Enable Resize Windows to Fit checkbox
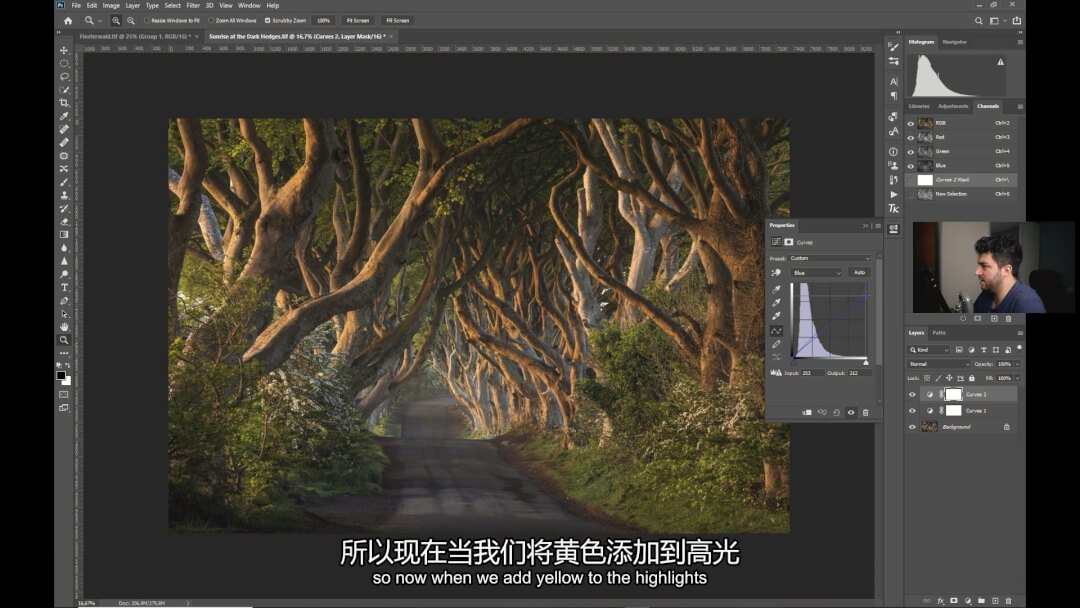 (x=147, y=21)
